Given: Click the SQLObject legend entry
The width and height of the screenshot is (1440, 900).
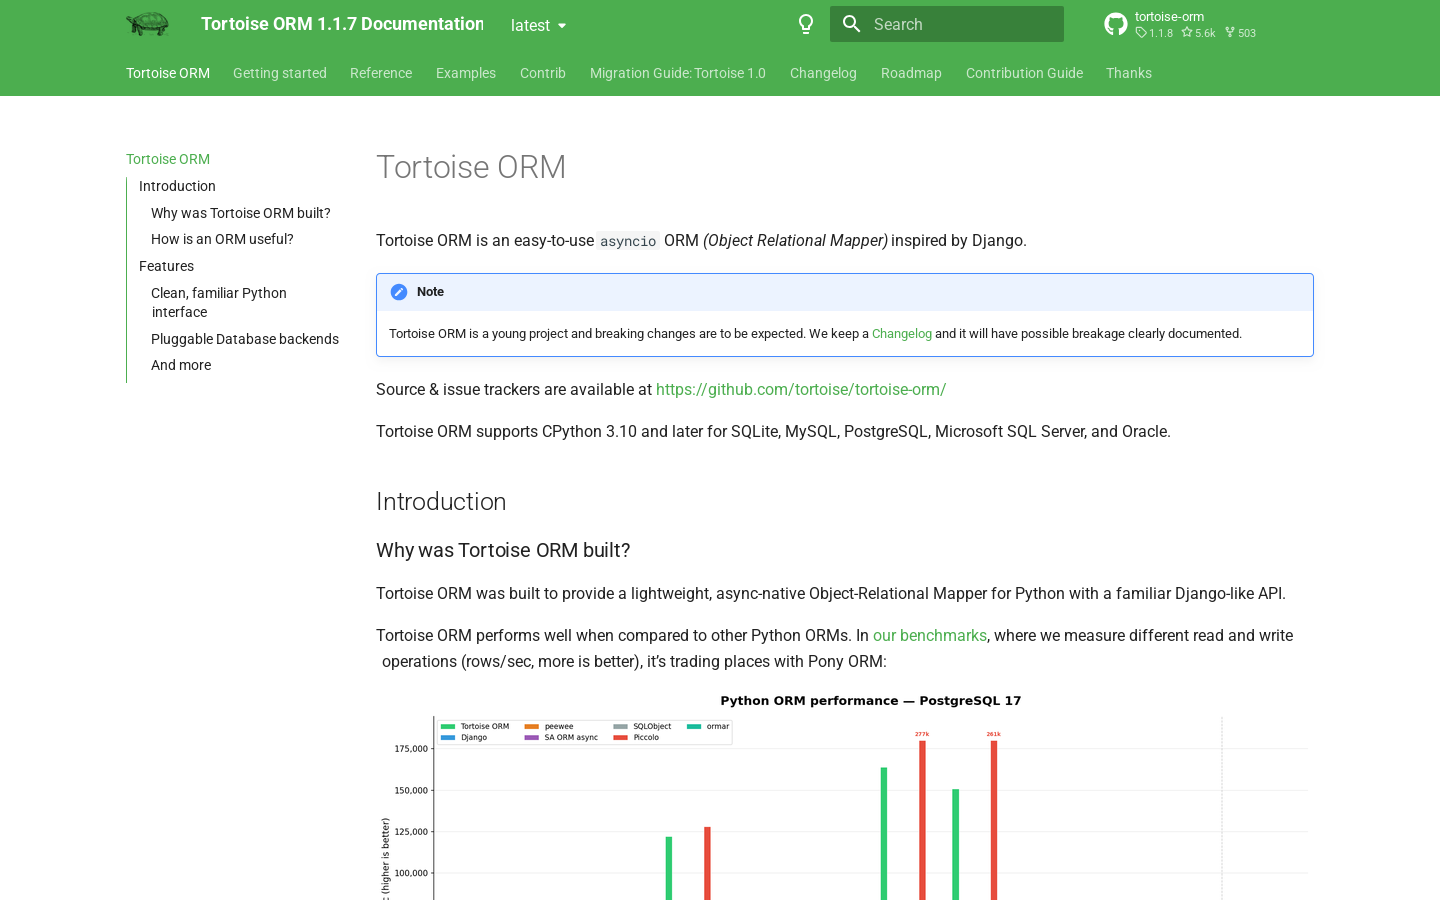Looking at the screenshot, I should 642,726.
